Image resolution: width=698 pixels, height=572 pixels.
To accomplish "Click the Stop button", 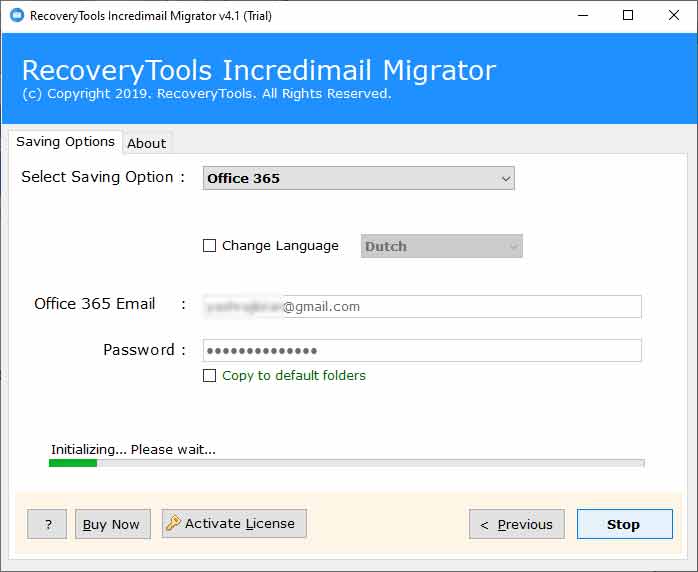I will [x=625, y=524].
